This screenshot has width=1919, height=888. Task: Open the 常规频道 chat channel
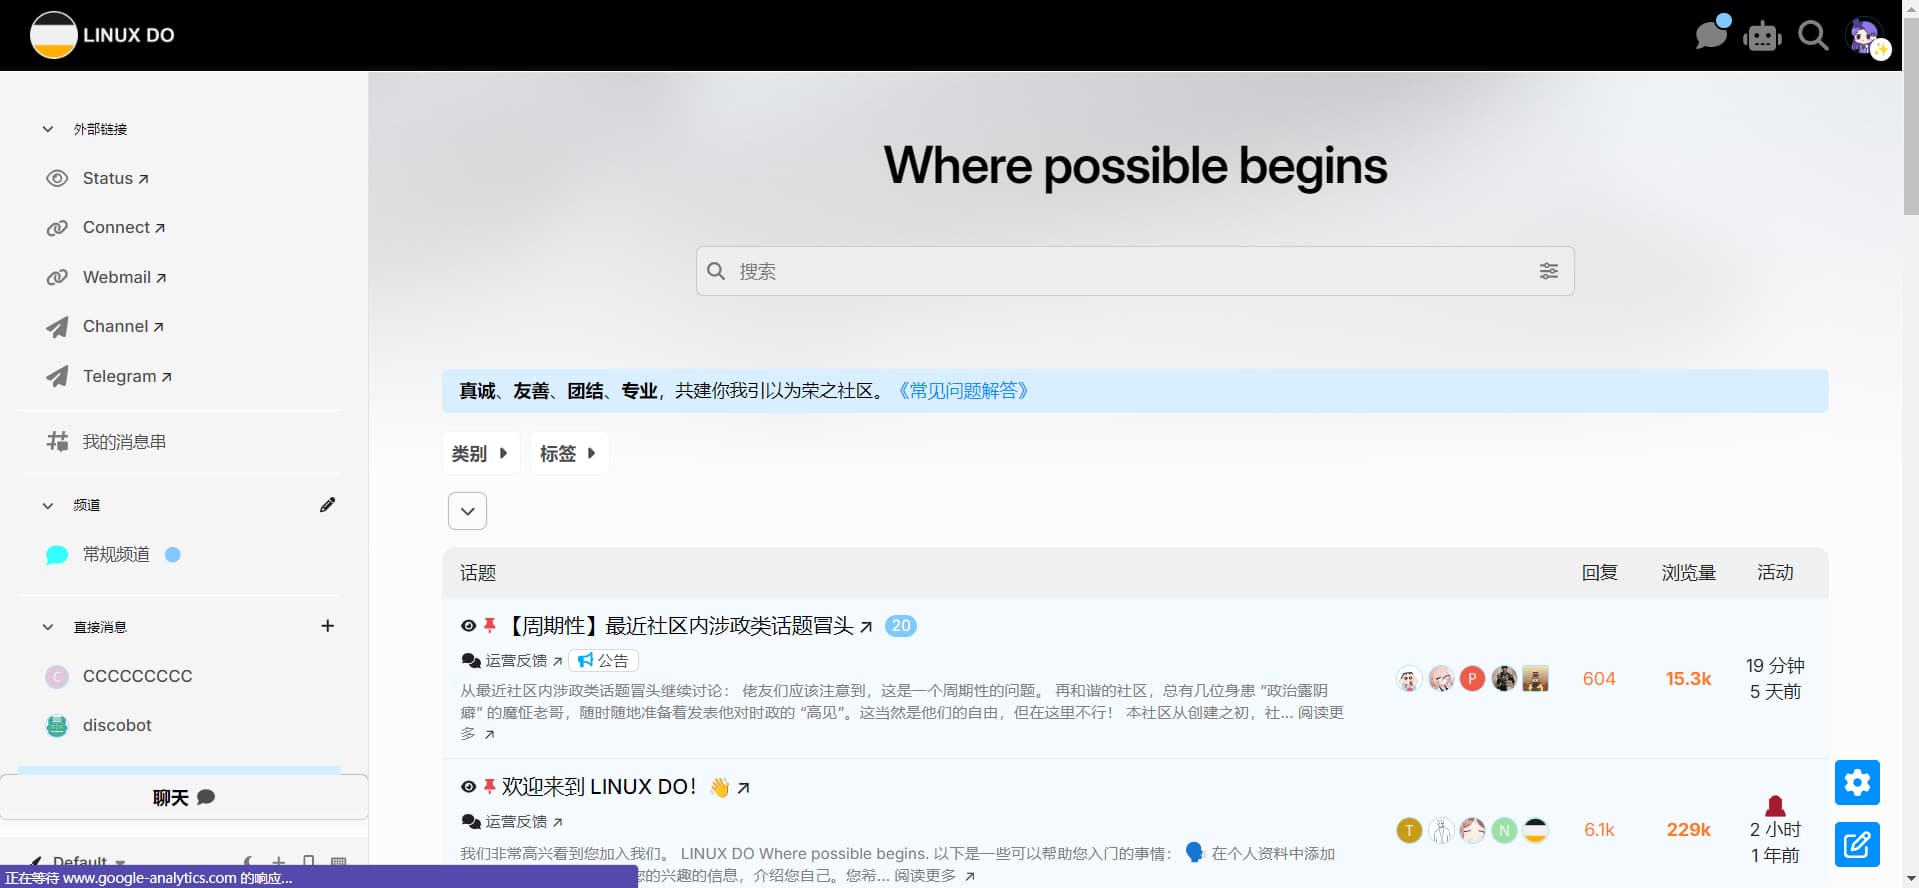[x=116, y=554]
